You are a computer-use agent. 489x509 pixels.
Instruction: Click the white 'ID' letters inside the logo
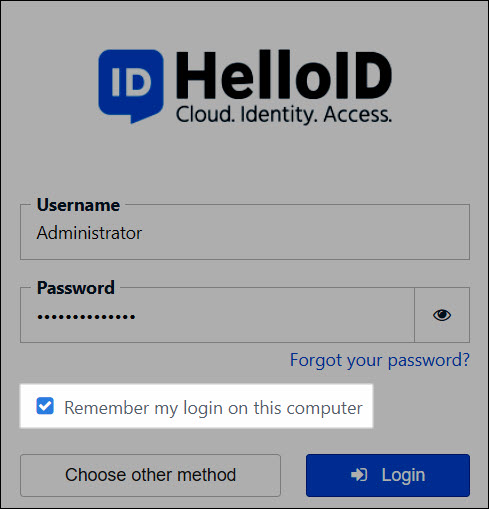click(x=131, y=82)
